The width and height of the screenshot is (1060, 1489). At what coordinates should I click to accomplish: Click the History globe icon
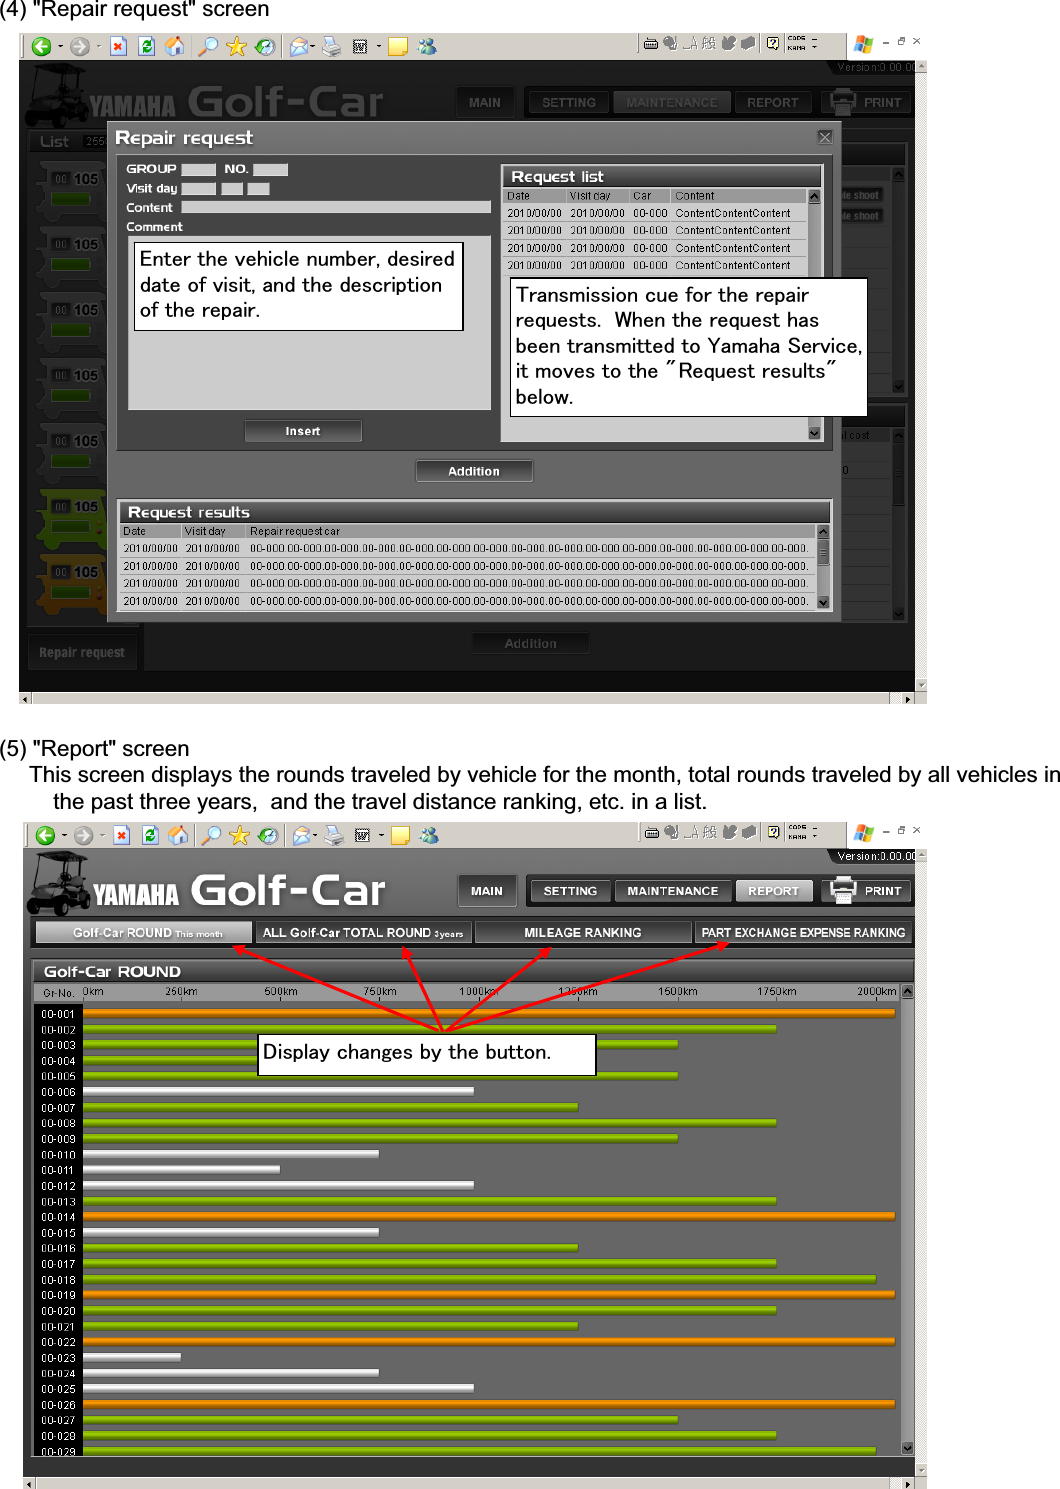267,45
